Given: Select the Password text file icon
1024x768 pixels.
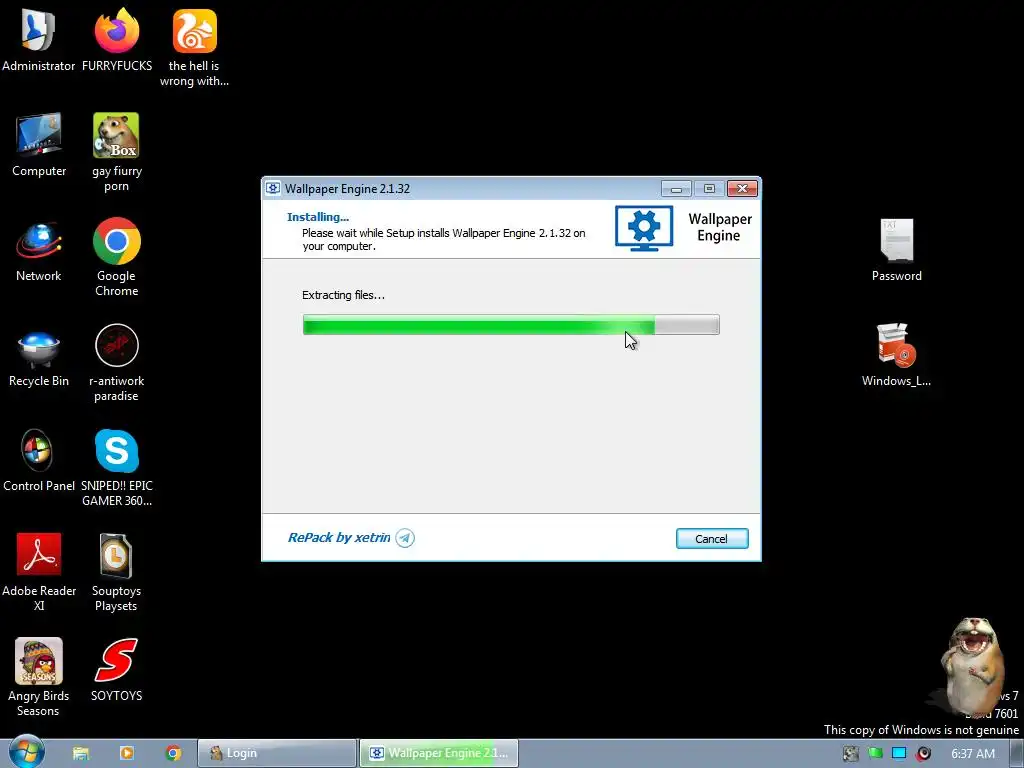Looking at the screenshot, I should pyautogui.click(x=897, y=251).
